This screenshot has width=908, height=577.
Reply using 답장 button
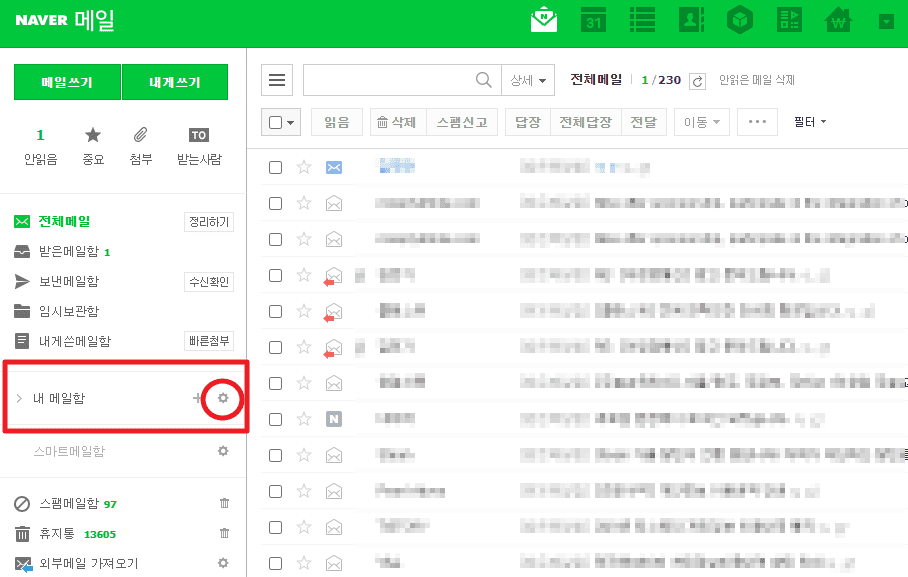point(528,122)
